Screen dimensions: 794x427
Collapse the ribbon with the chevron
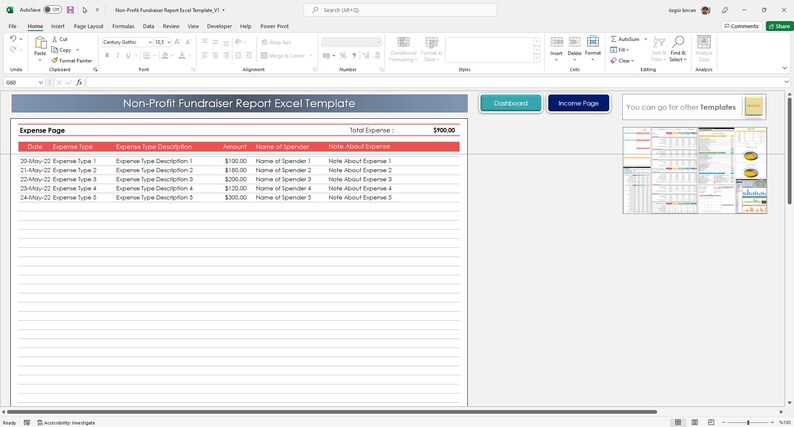click(784, 68)
